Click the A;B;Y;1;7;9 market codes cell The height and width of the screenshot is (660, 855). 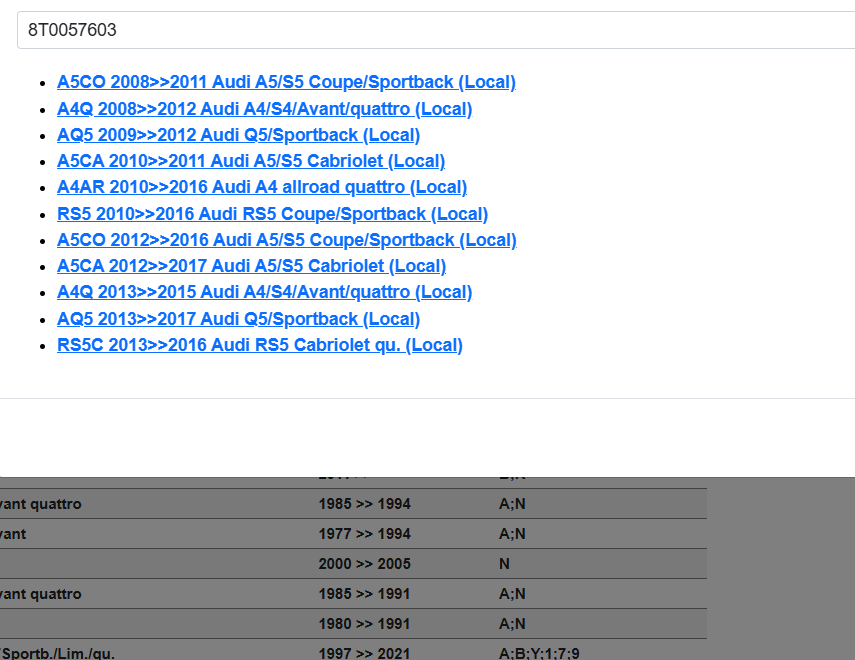[x=538, y=653]
